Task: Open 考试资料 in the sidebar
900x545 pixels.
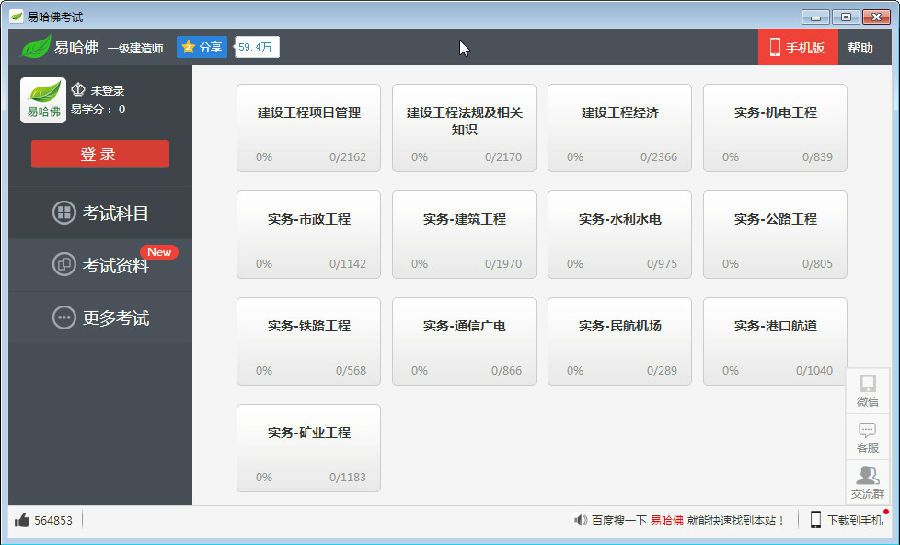Action: 100,265
